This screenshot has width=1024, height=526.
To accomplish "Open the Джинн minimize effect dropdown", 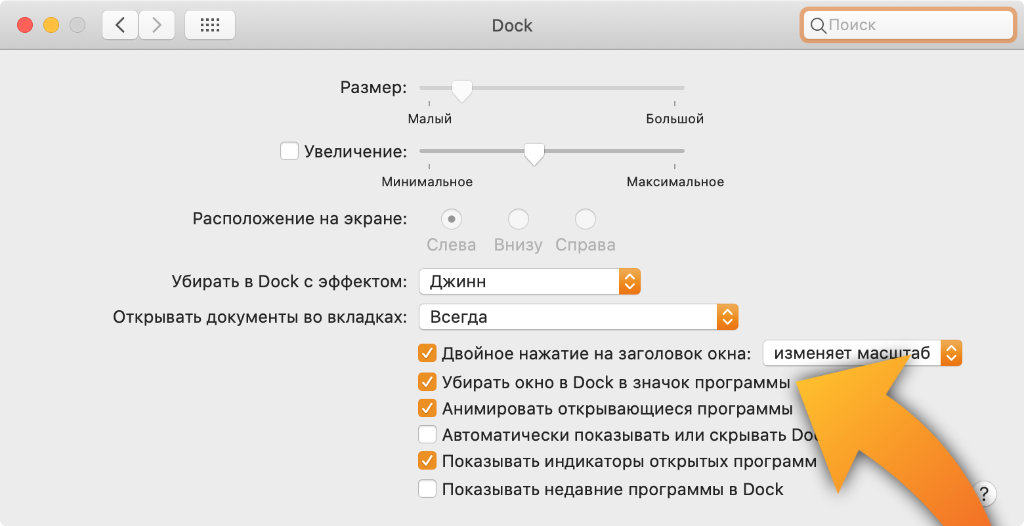I will pyautogui.click(x=529, y=281).
